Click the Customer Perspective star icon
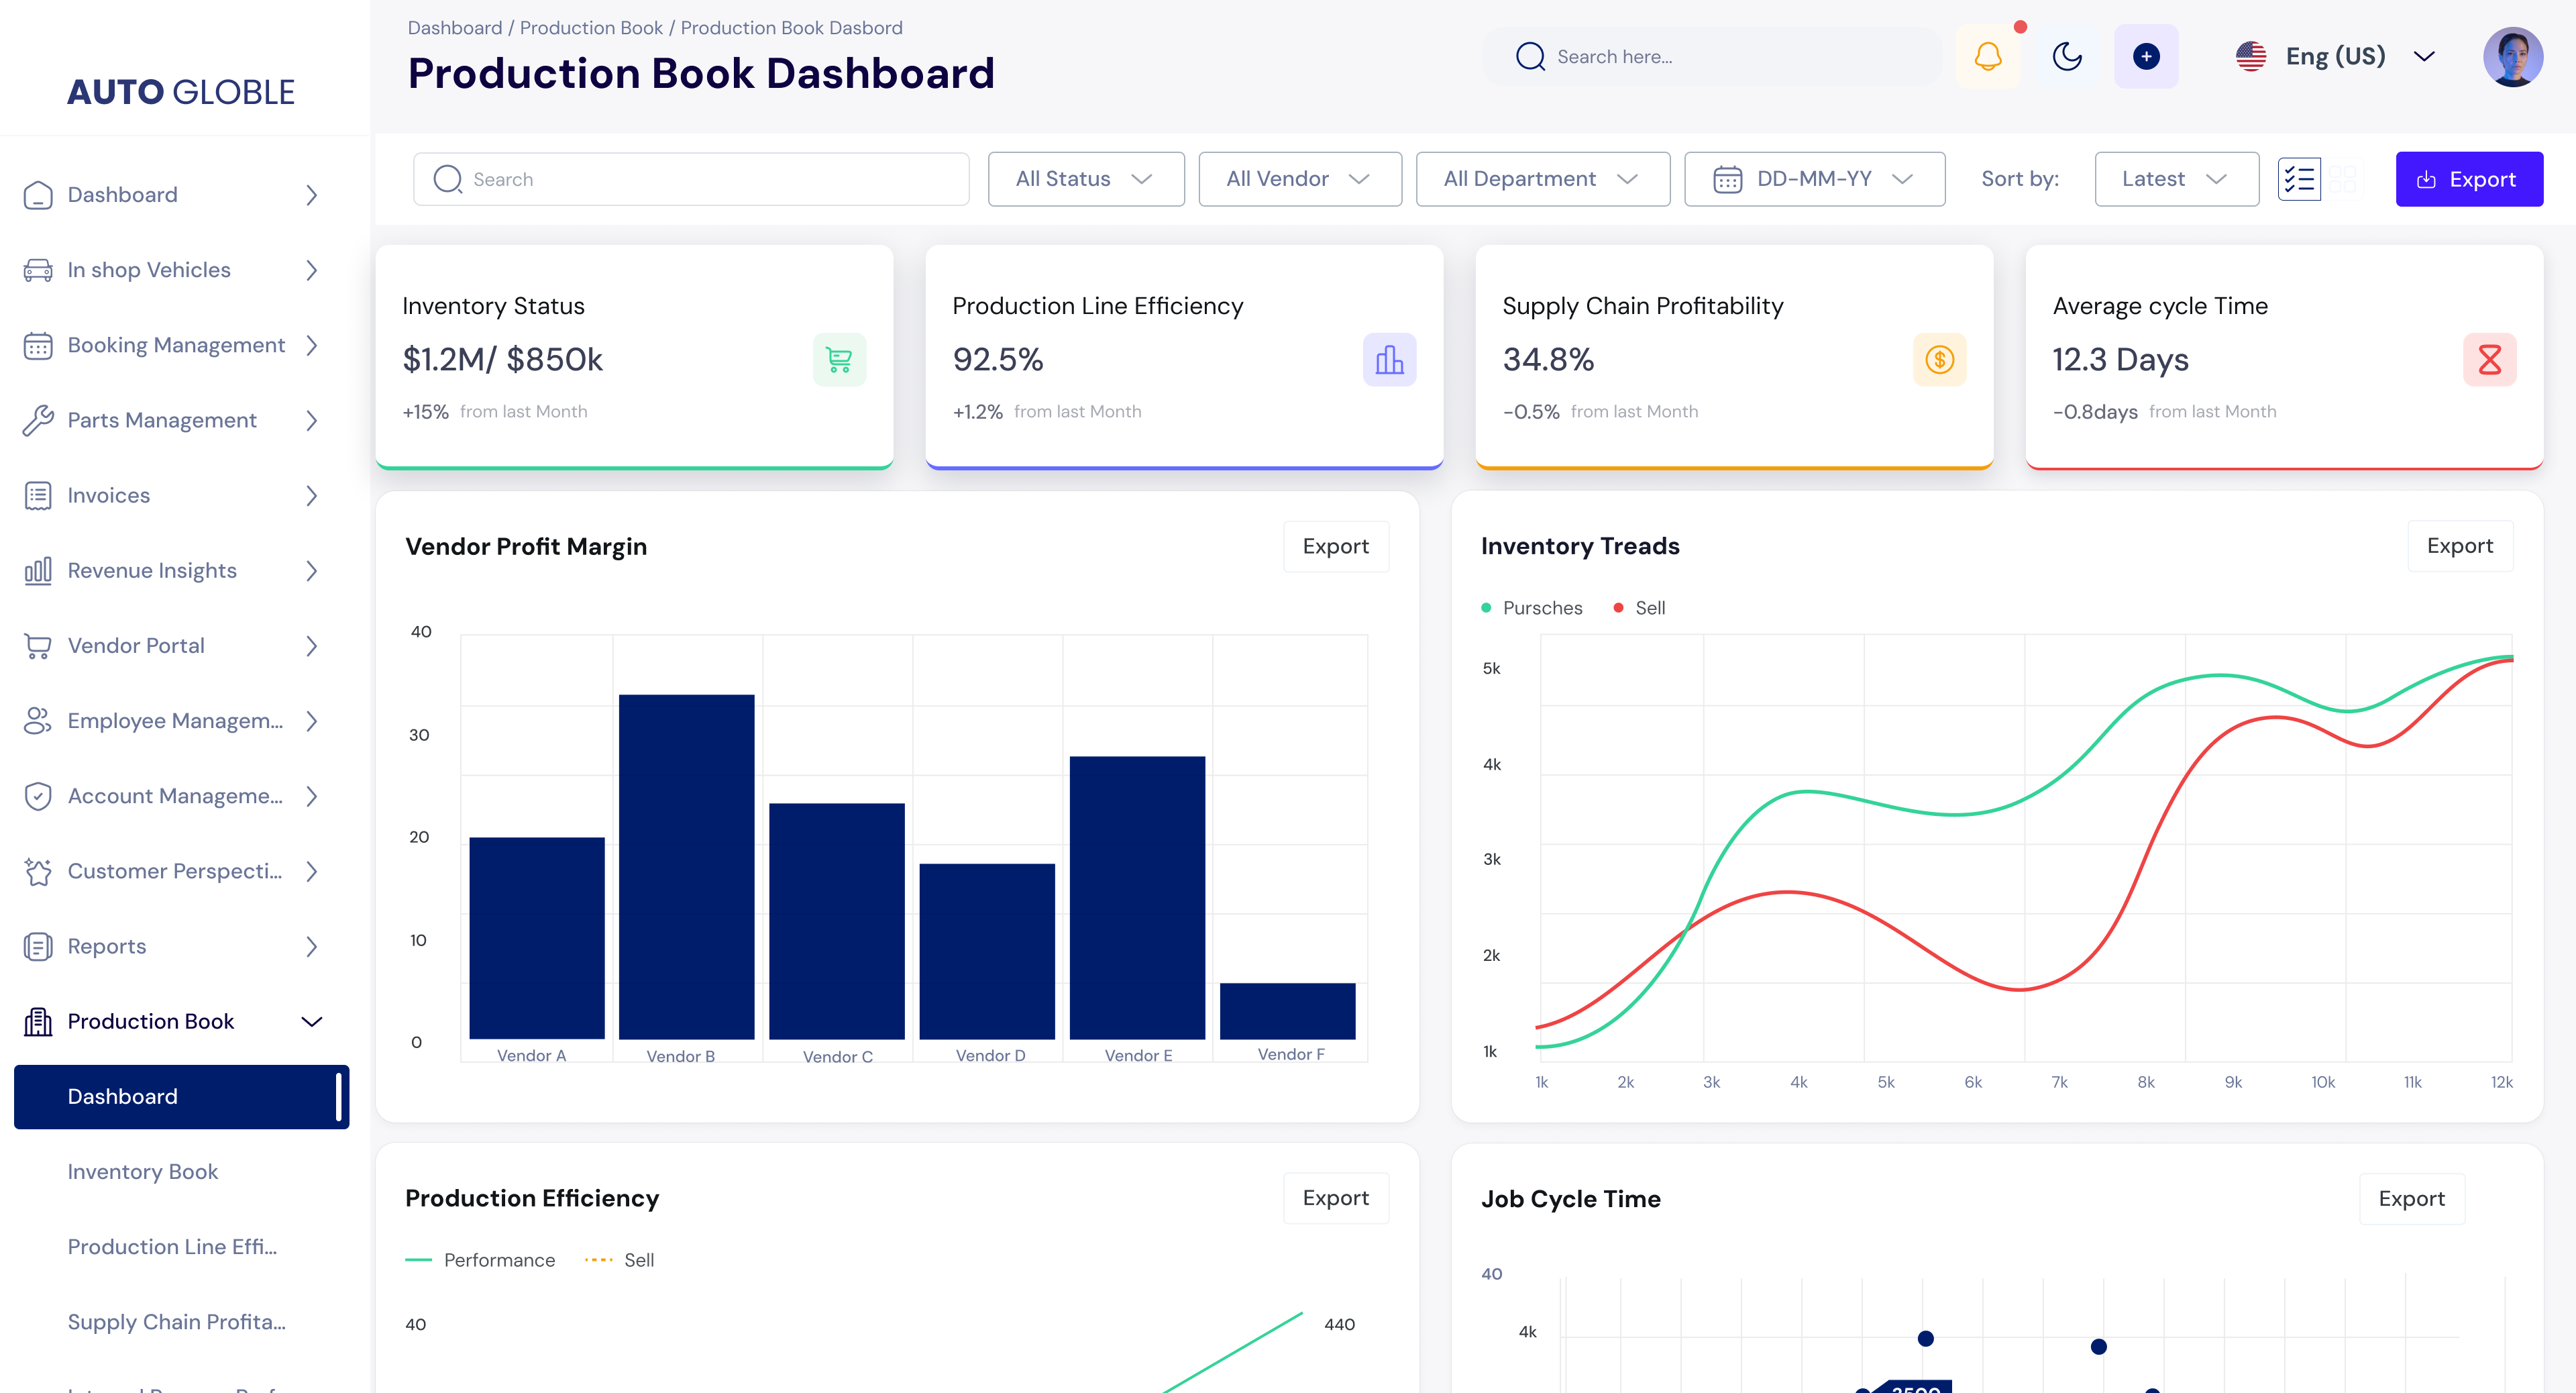2576x1393 pixels. [x=38, y=872]
